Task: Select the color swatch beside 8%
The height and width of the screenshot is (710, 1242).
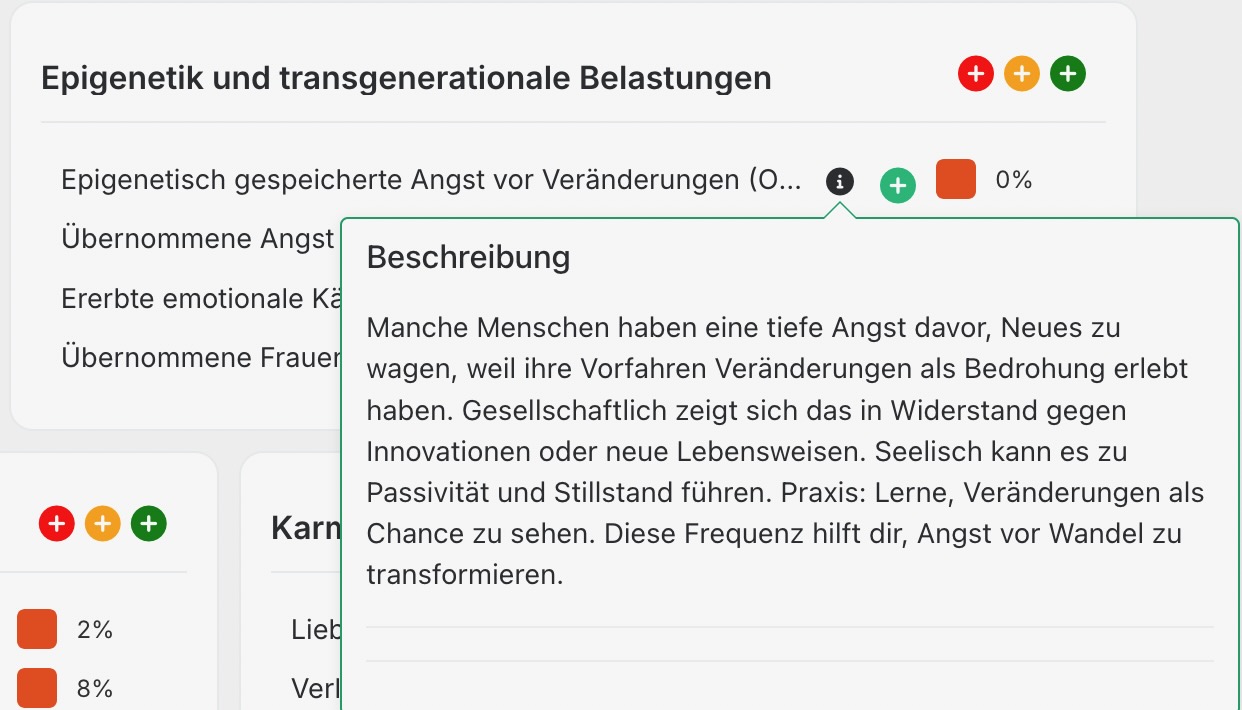Action: click(37, 688)
